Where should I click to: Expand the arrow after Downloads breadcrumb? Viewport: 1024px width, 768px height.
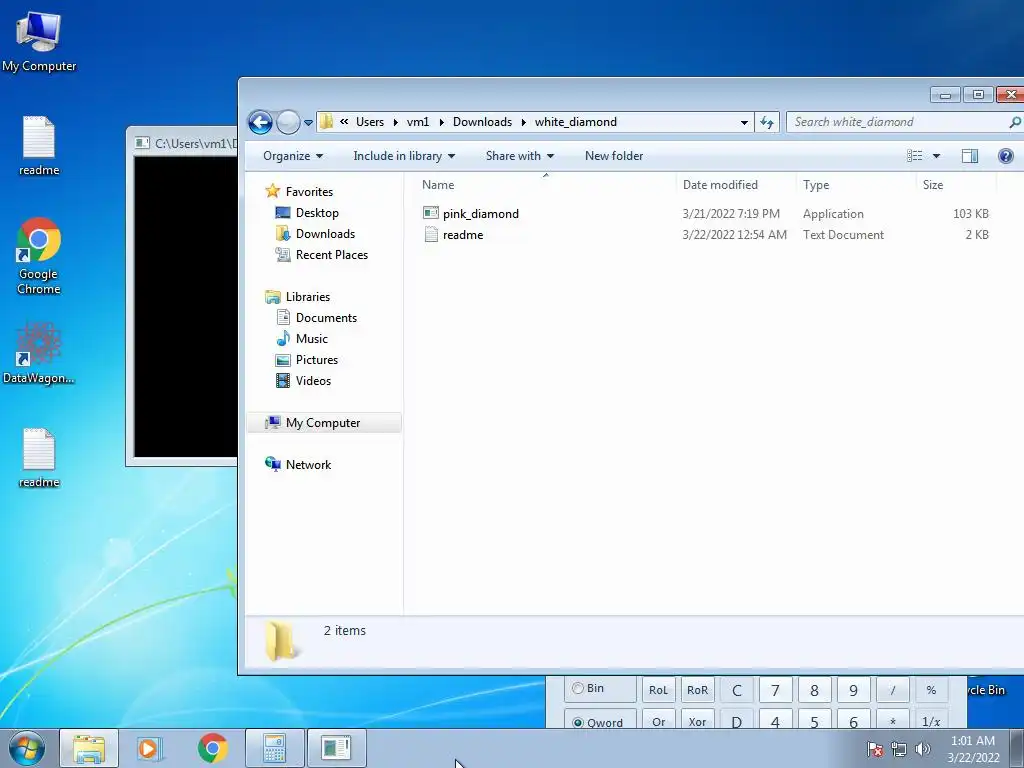click(x=524, y=123)
